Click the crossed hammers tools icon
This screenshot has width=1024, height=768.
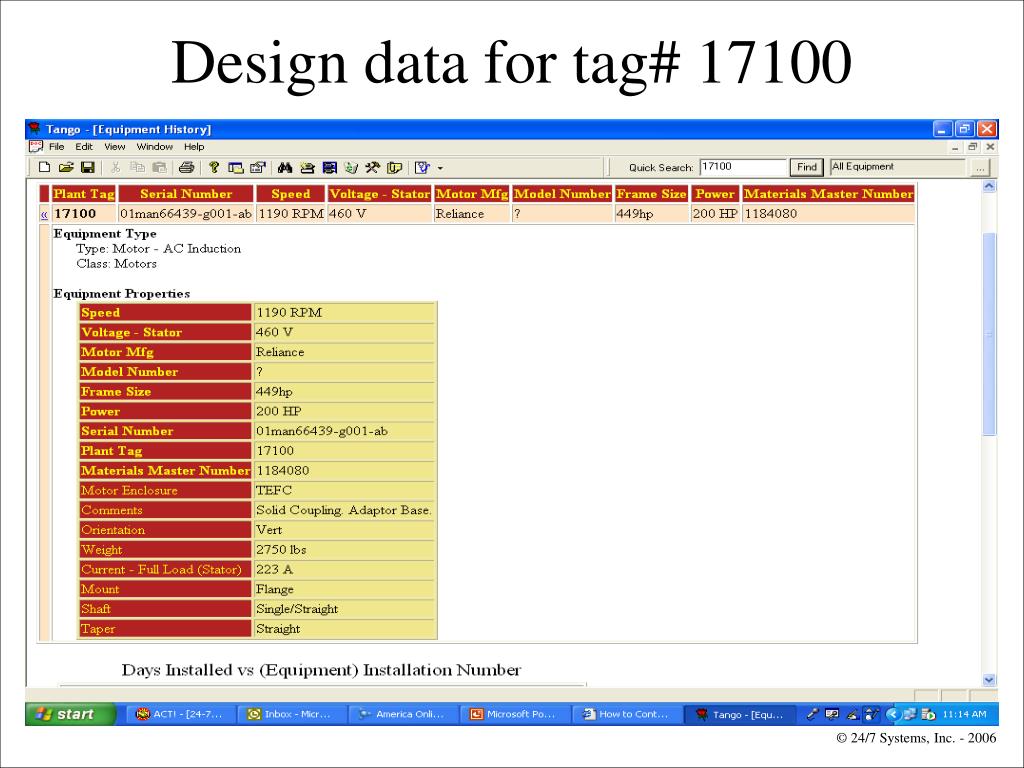[x=372, y=167]
